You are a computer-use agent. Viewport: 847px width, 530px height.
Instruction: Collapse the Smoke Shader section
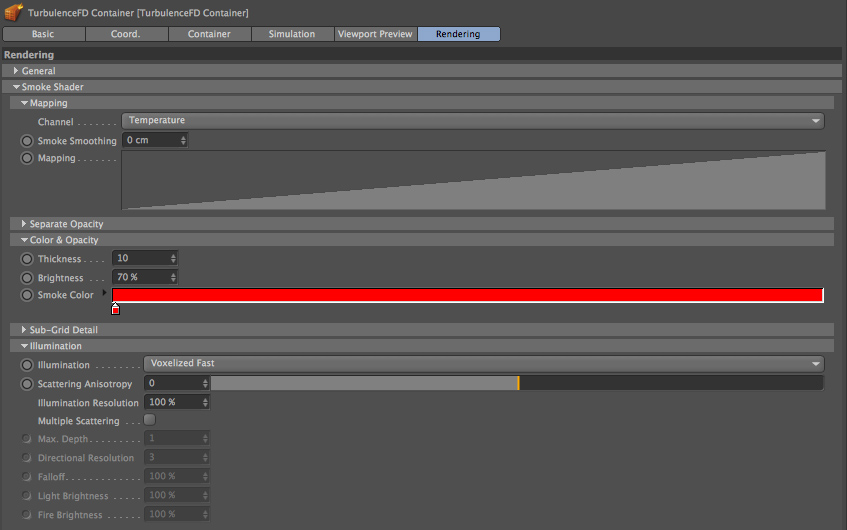tap(16, 87)
